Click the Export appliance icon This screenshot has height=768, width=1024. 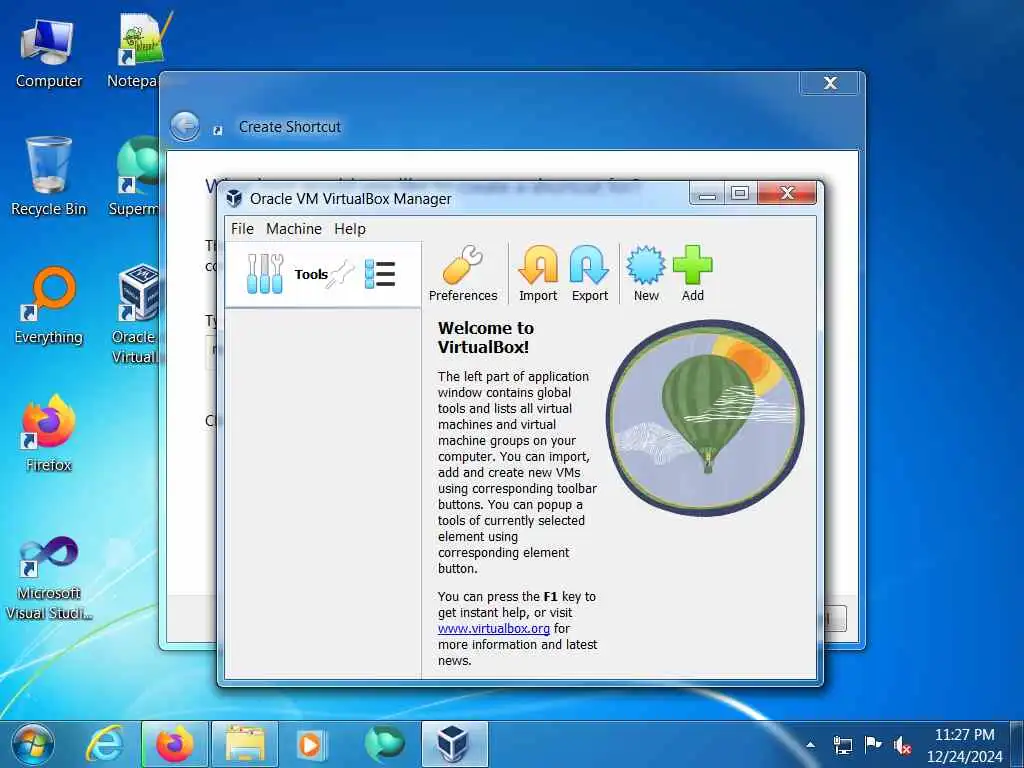(x=590, y=274)
